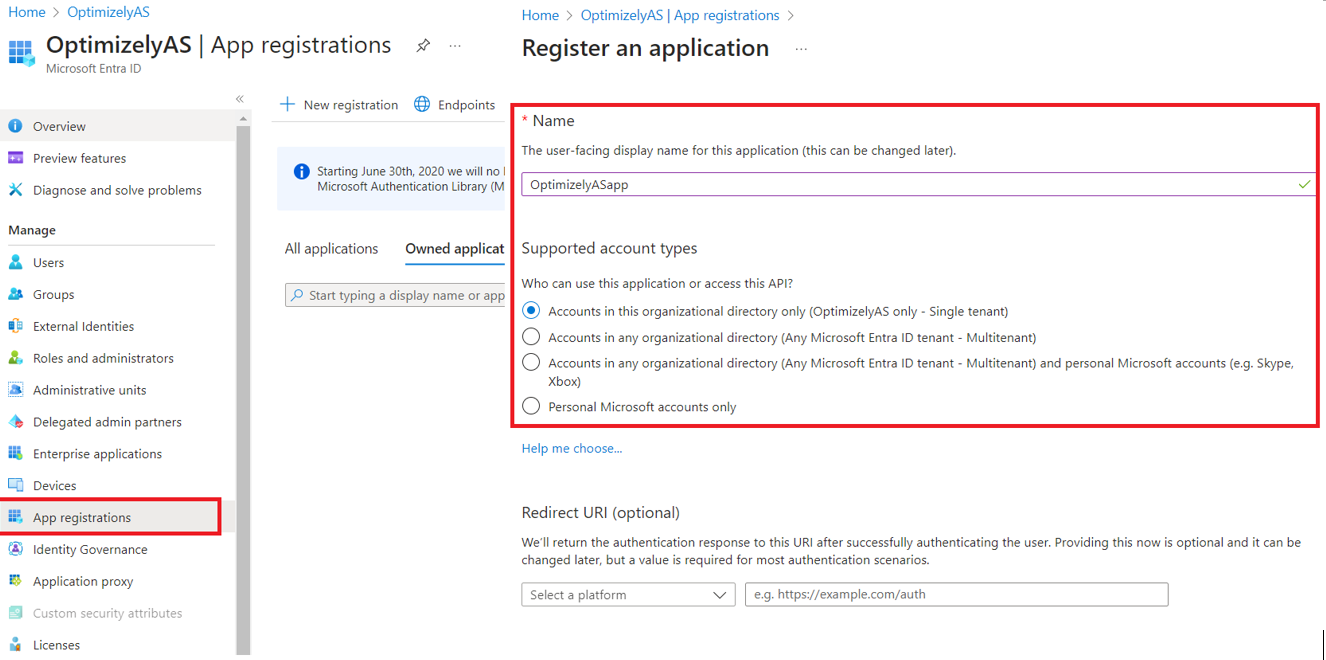Click the Redirect URI input field
Screen dimensions: 1326x660
[x=956, y=594]
